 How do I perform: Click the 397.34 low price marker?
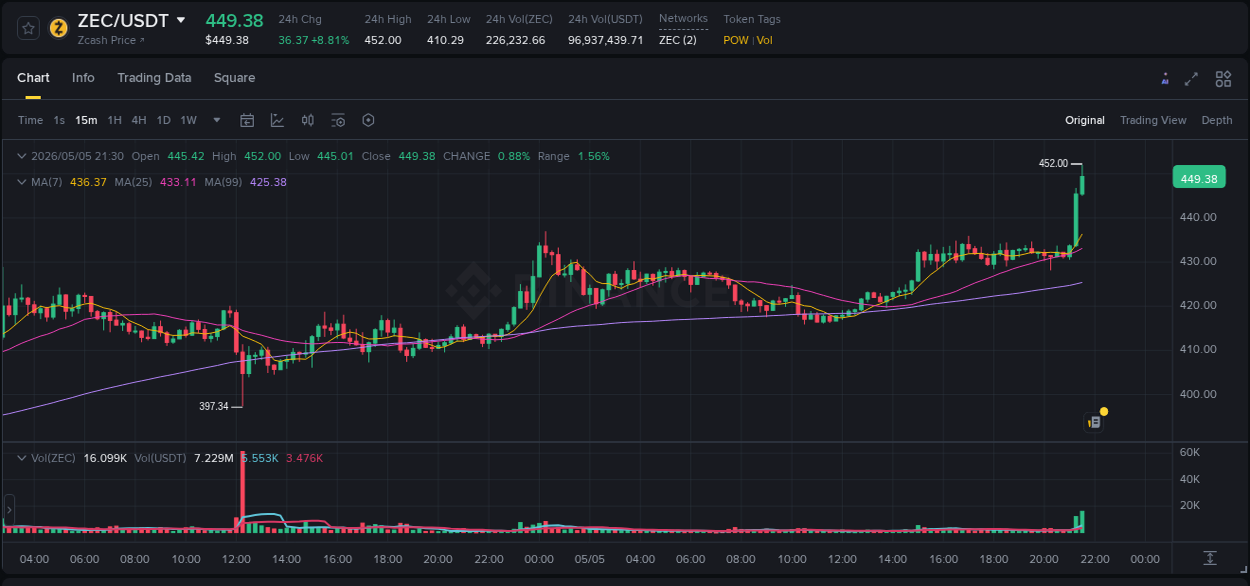click(x=214, y=406)
